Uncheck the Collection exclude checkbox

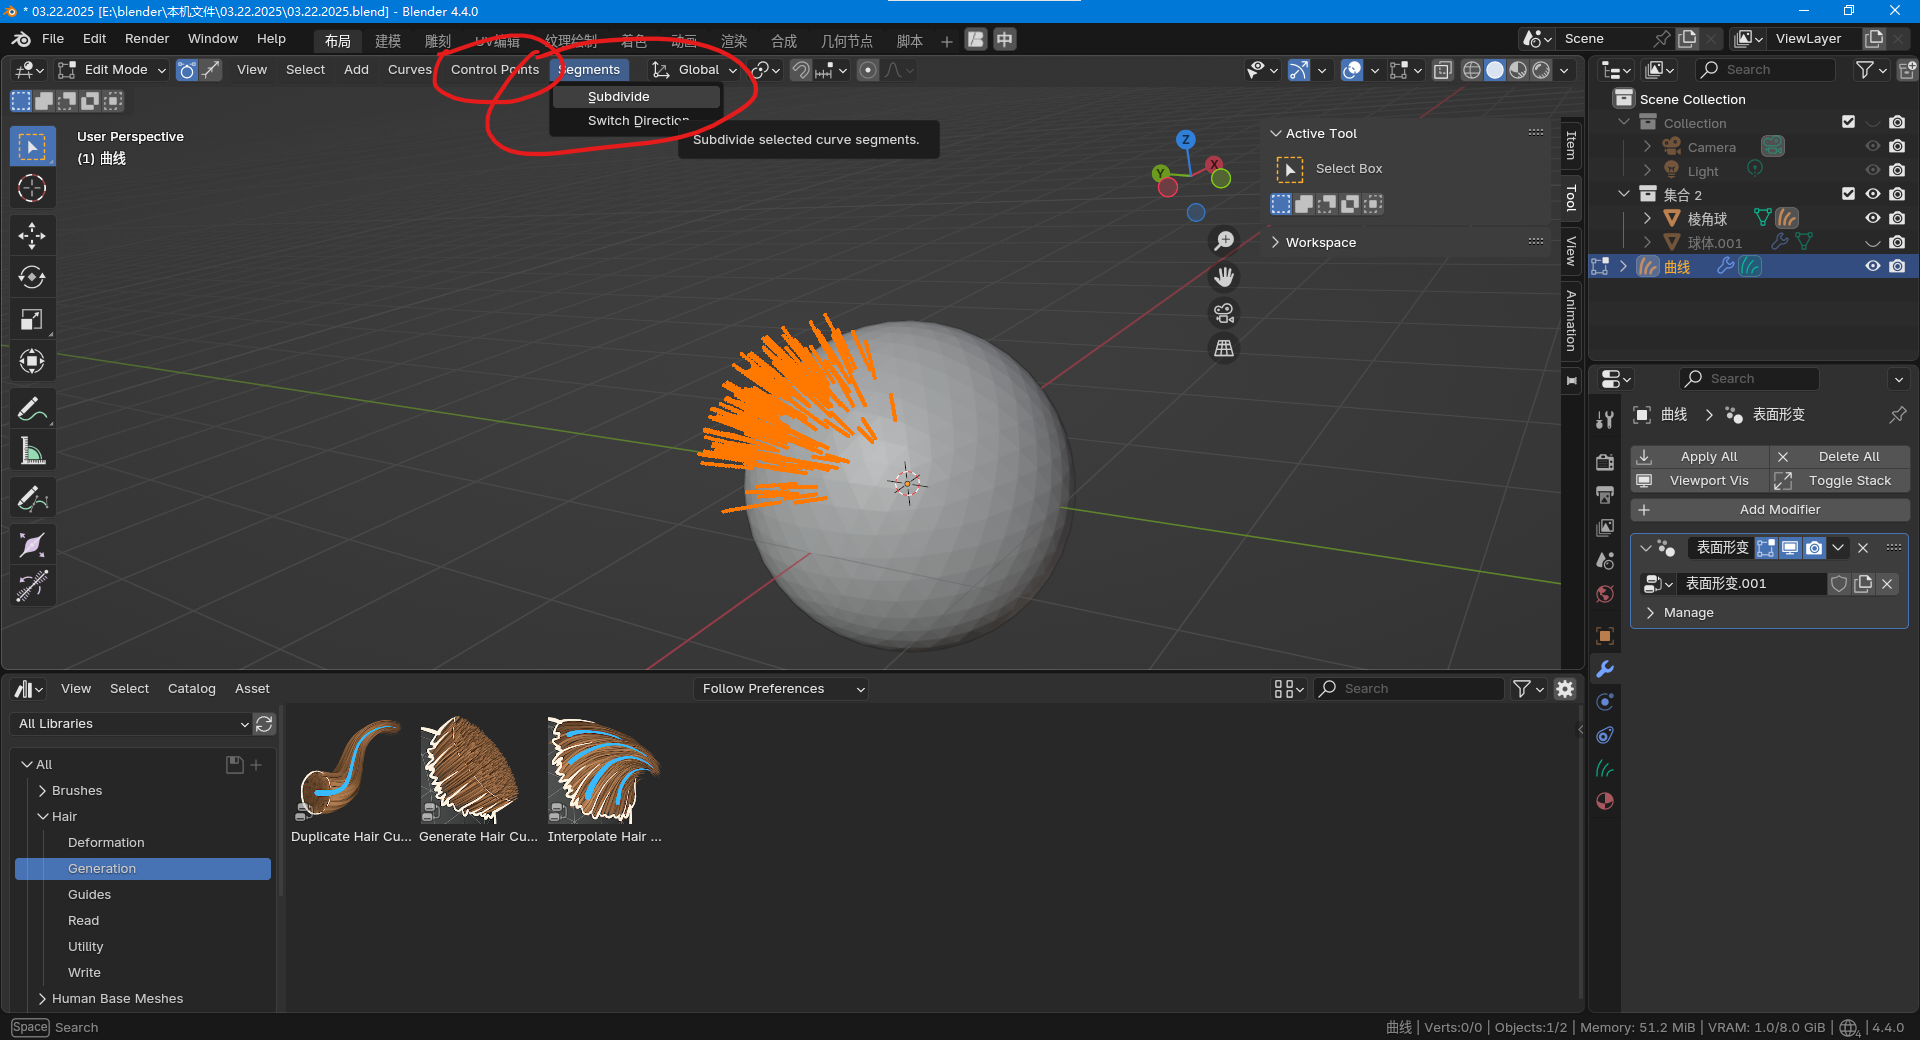click(x=1848, y=122)
